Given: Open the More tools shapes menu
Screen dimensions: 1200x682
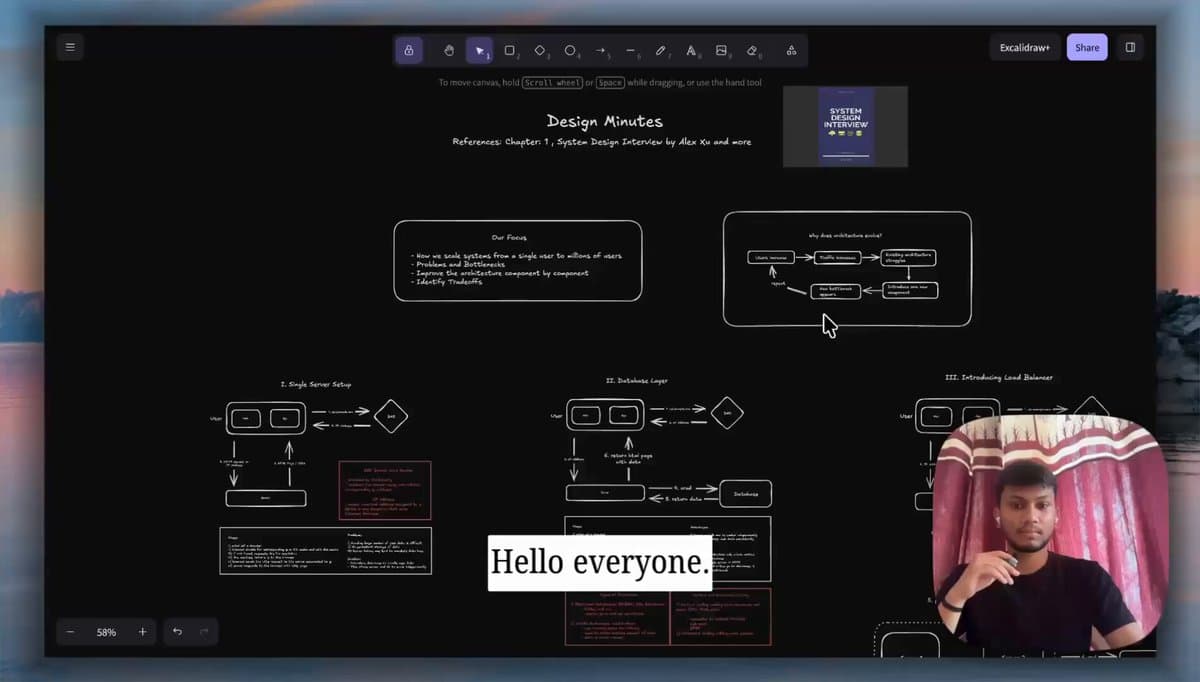Looking at the screenshot, I should coord(791,50).
